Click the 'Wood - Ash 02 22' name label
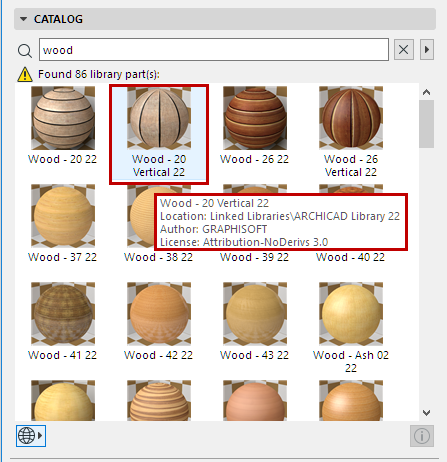This screenshot has height=462, width=447. pos(351,361)
